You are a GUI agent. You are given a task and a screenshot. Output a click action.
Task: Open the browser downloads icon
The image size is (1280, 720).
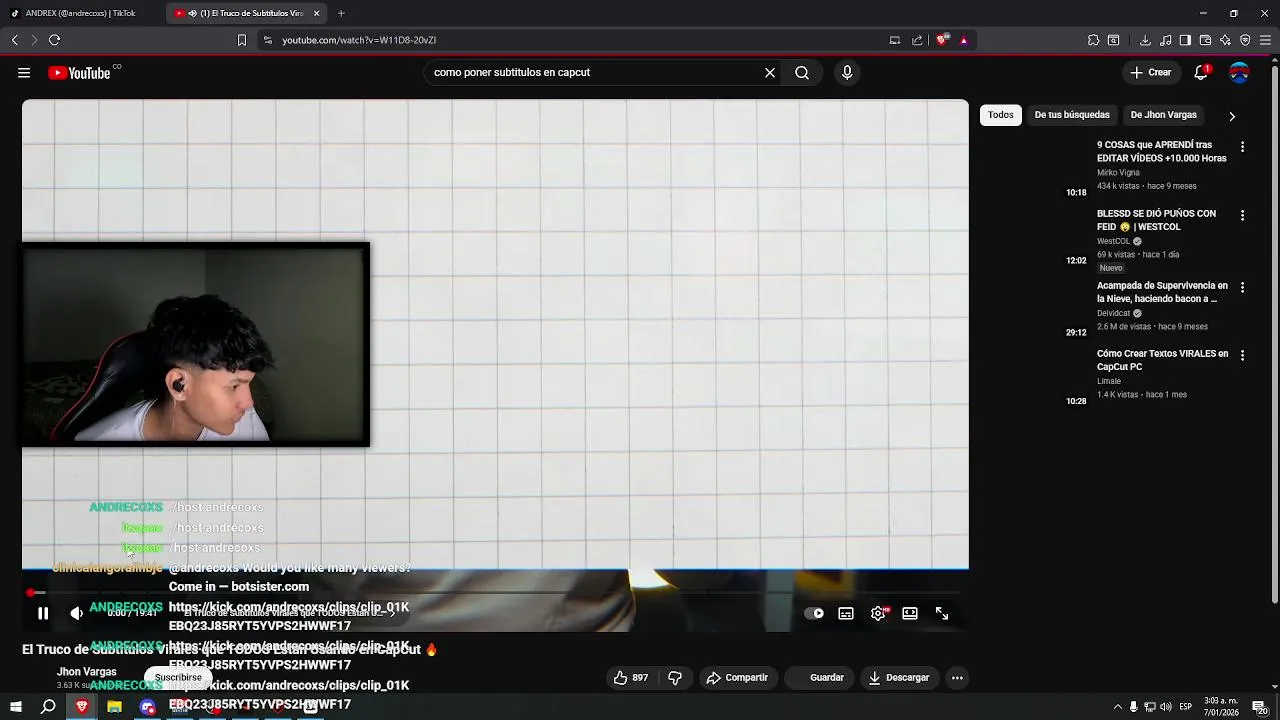point(1145,40)
